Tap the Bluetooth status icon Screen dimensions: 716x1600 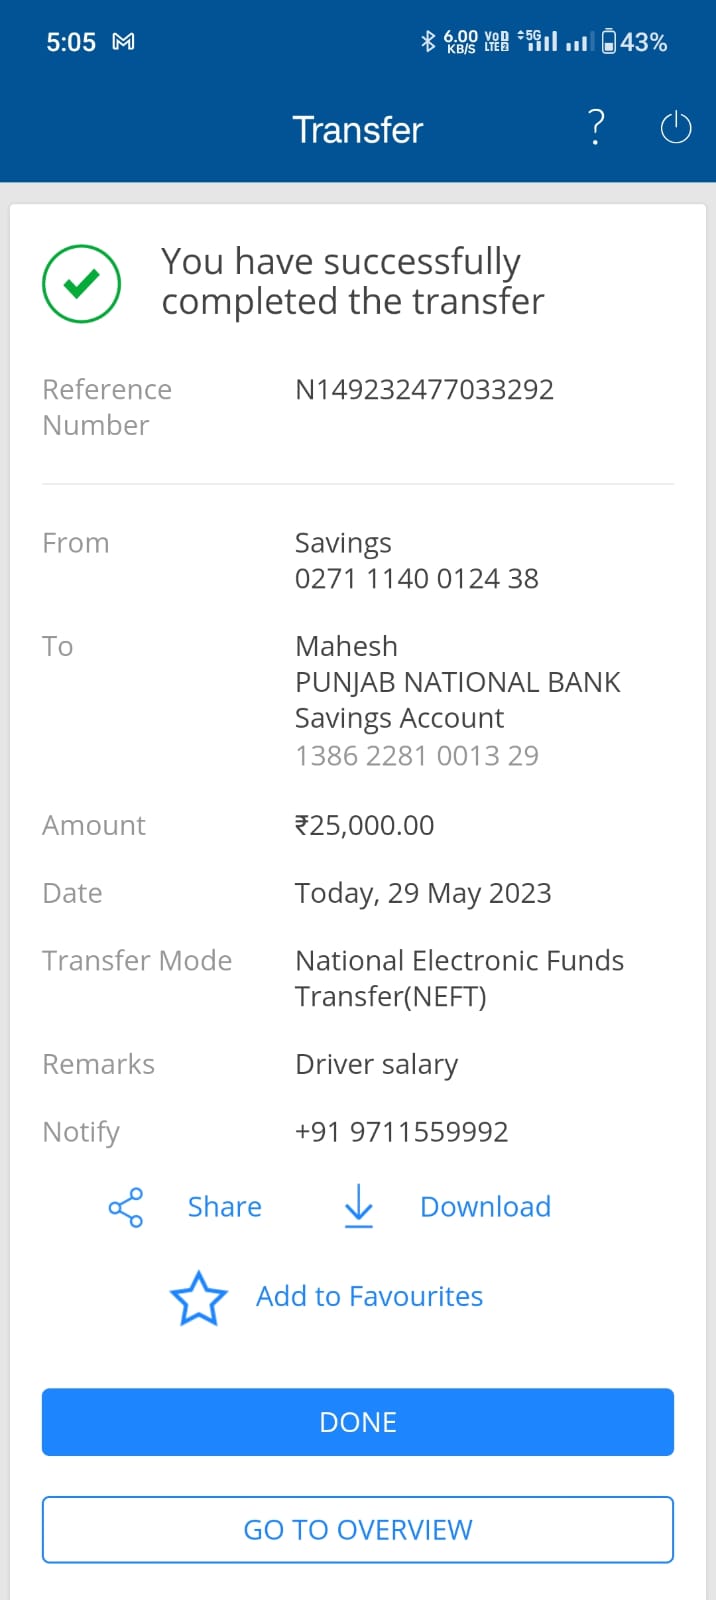tap(428, 42)
